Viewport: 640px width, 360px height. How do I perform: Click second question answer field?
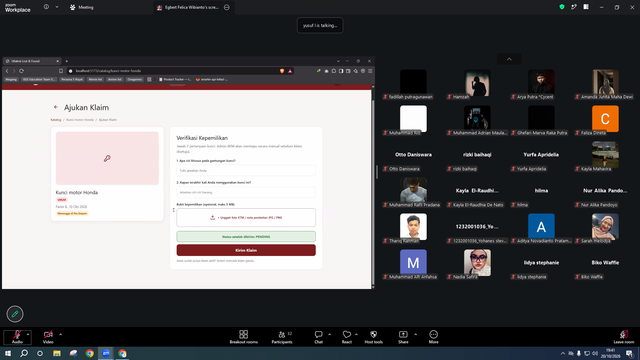246,192
